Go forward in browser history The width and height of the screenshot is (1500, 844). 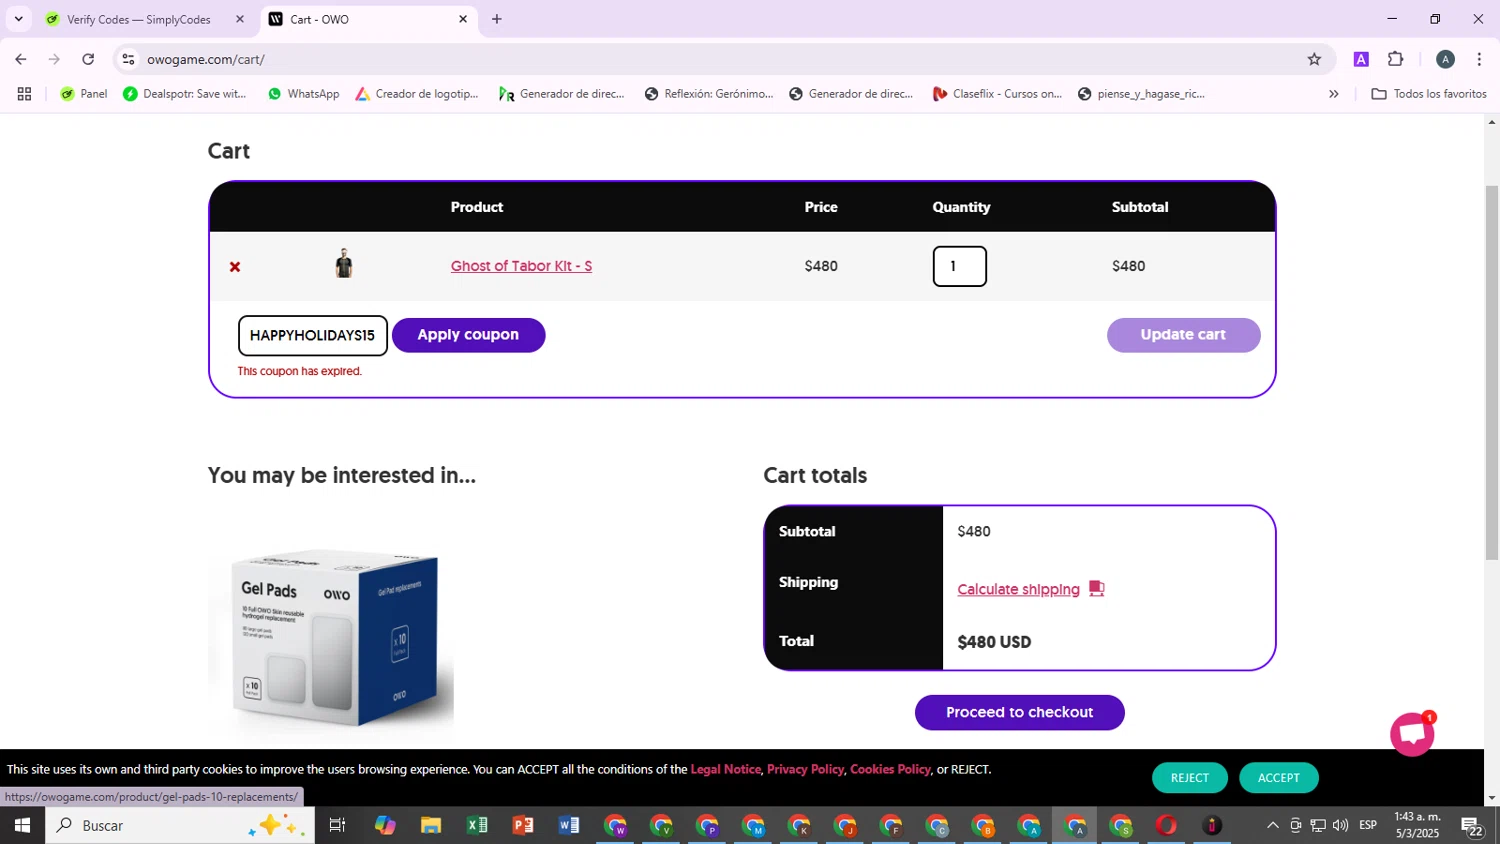click(54, 59)
